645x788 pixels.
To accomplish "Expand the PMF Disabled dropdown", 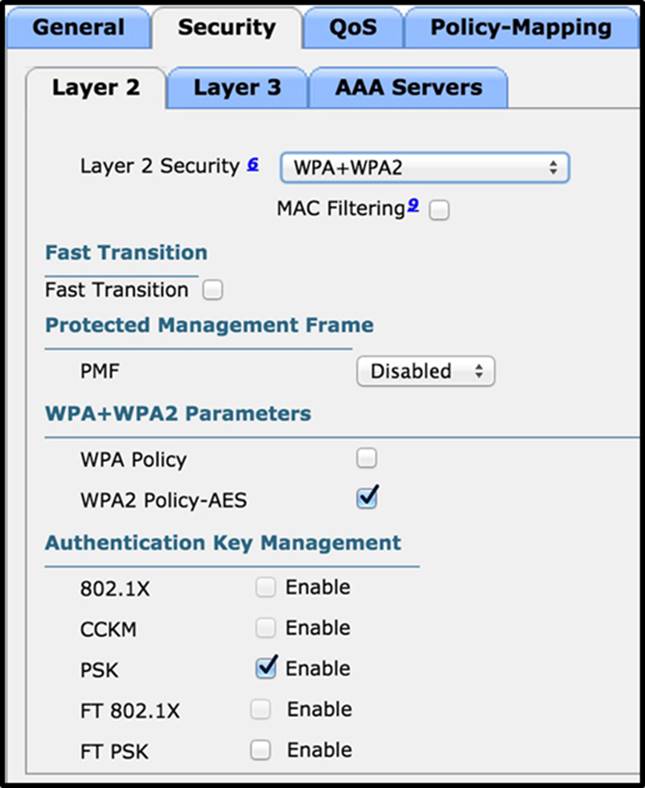I will (426, 371).
